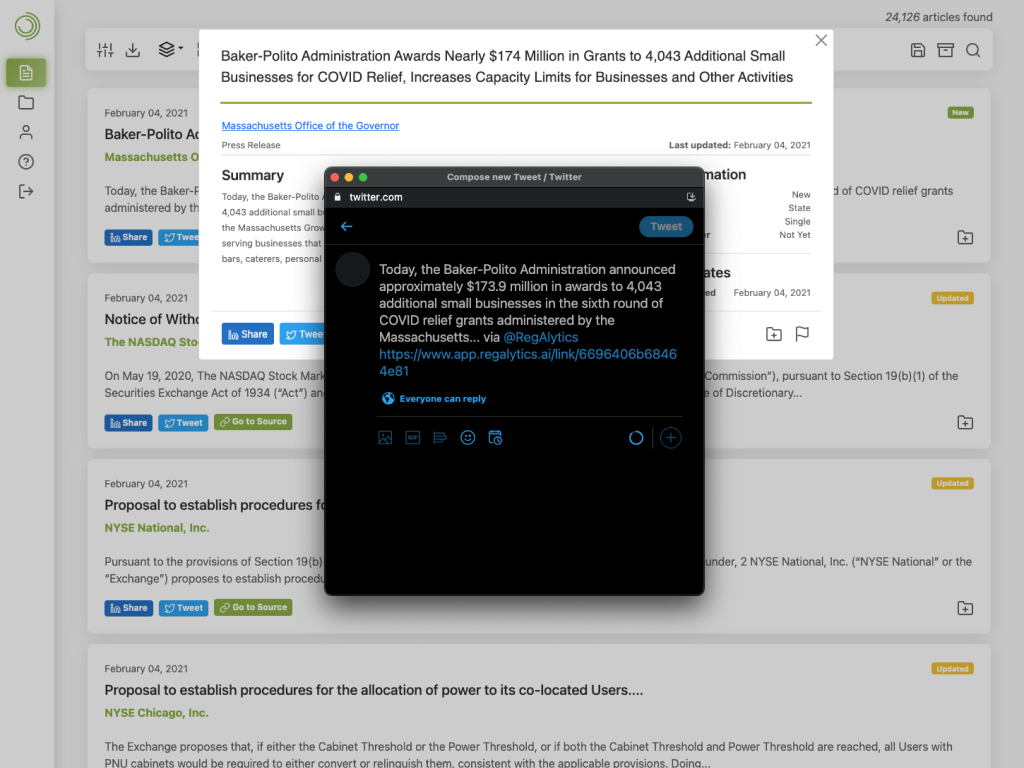This screenshot has height=768, width=1024.
Task: Flag the article in the modal
Action: (802, 334)
